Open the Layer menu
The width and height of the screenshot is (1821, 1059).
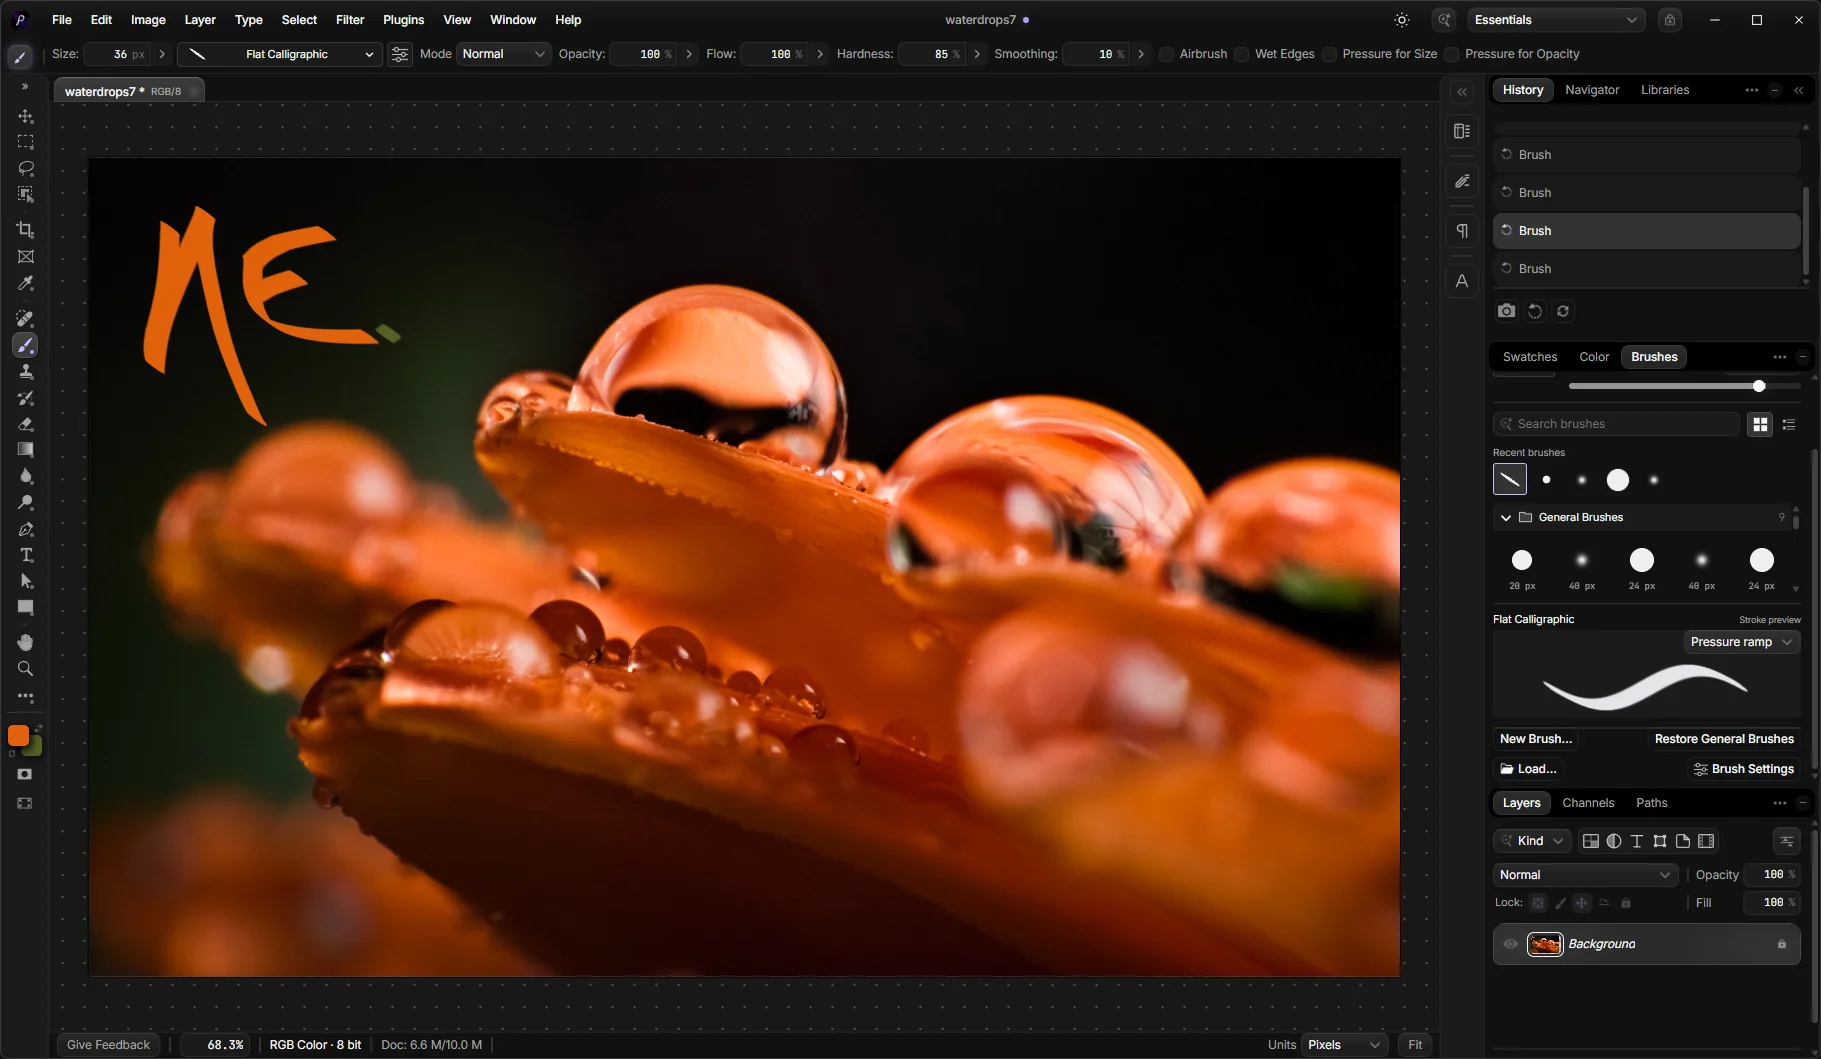coord(200,20)
